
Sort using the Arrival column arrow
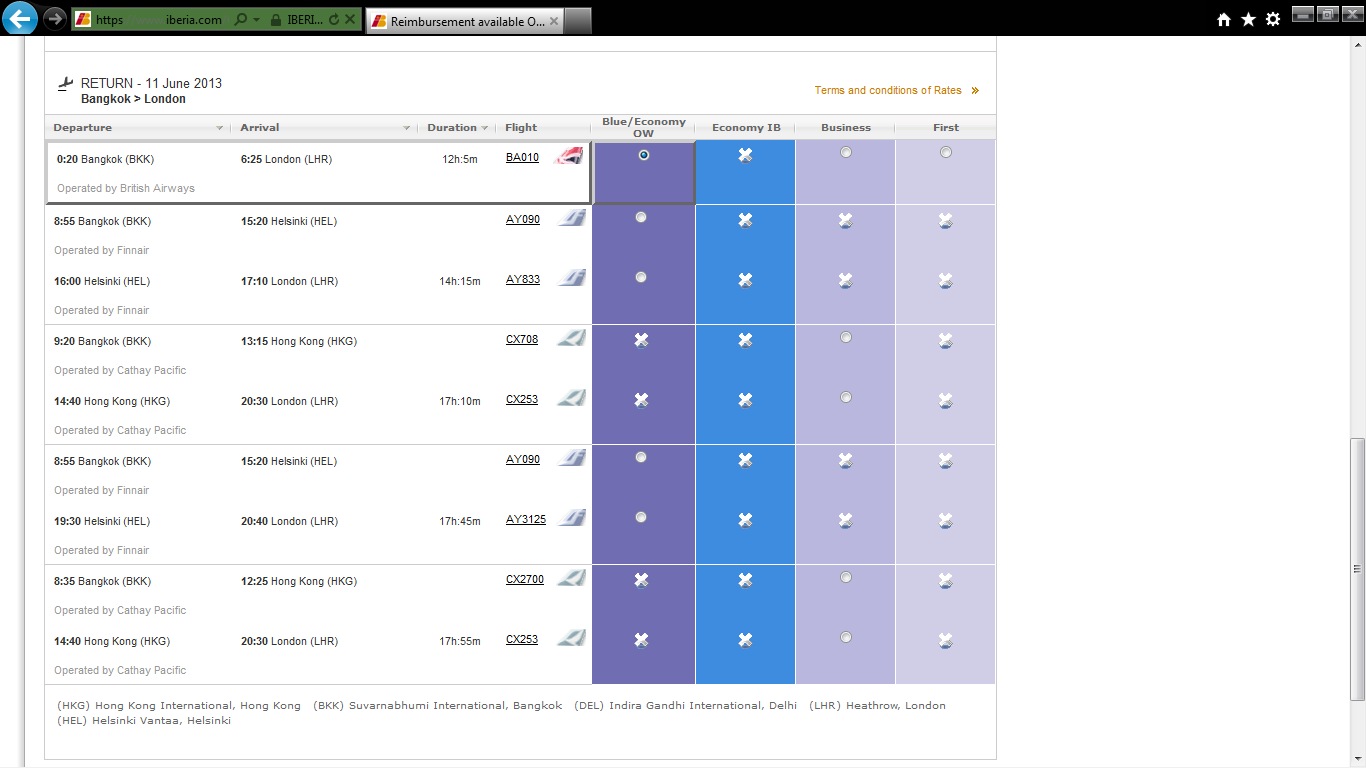tap(407, 128)
